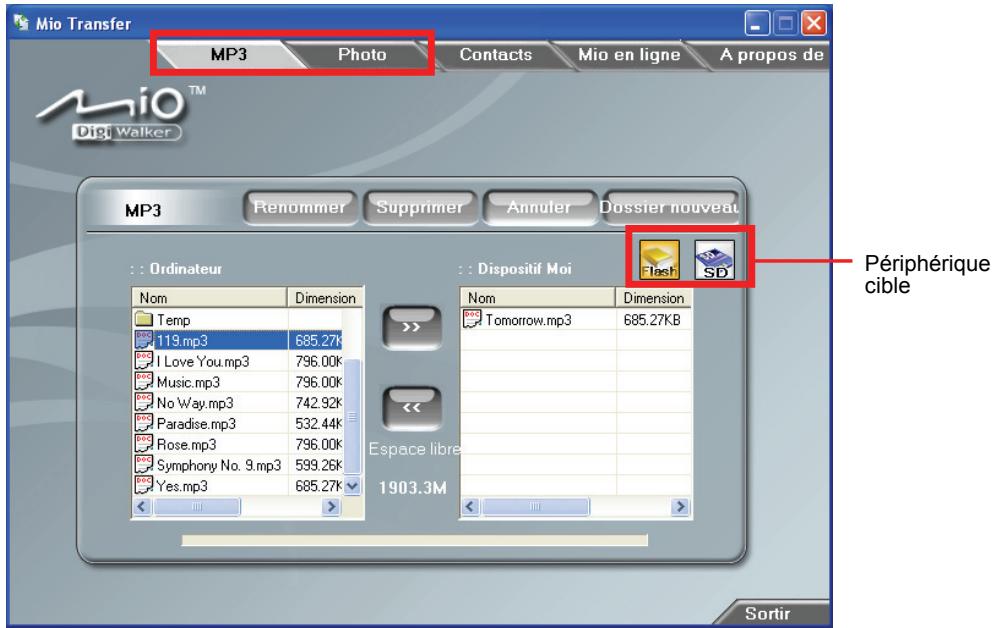993x628 pixels.
Task: Create folder with Dossier nouveau button
Action: click(x=669, y=208)
